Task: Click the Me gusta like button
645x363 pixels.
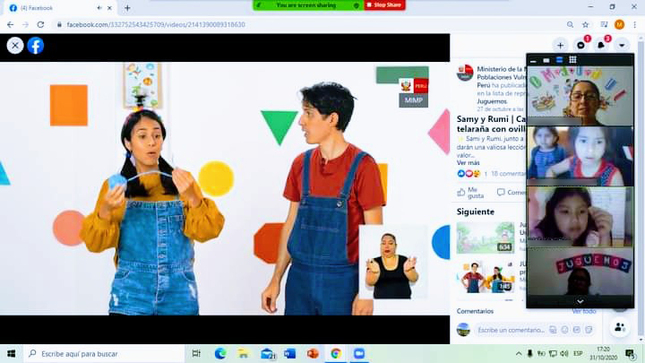Action: [x=471, y=192]
